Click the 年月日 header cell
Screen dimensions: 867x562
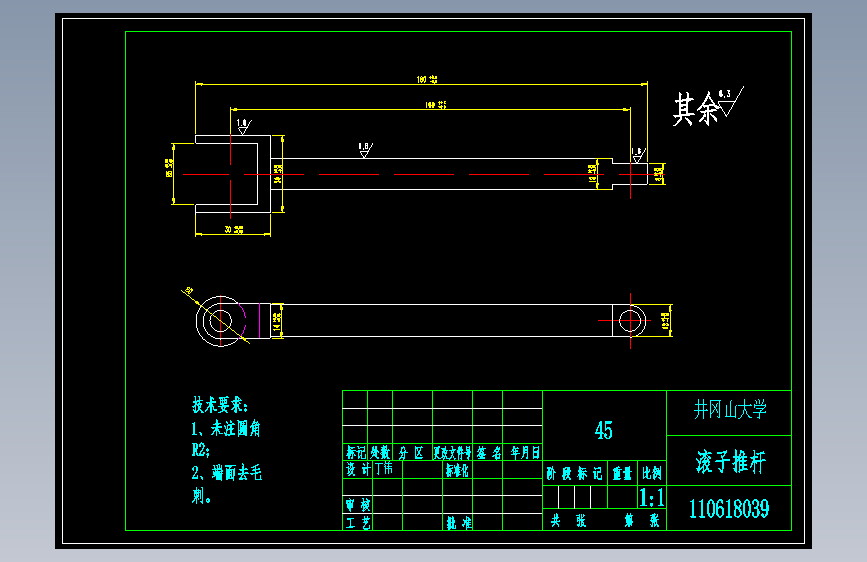pyautogui.click(x=524, y=452)
